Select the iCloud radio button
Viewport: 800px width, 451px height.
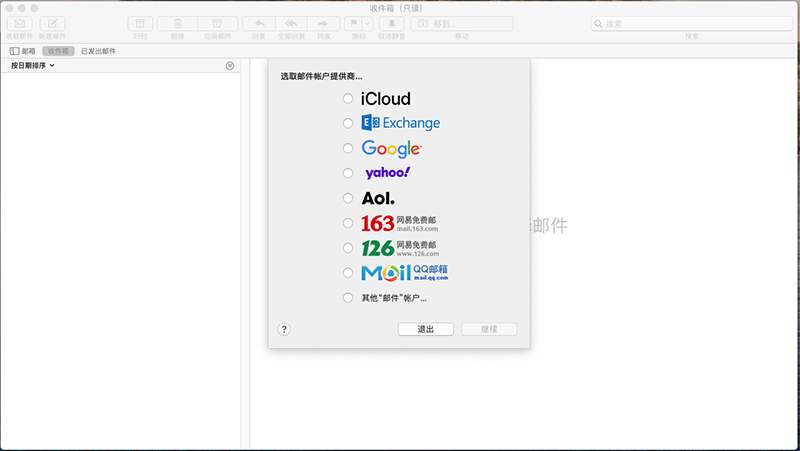coord(348,99)
